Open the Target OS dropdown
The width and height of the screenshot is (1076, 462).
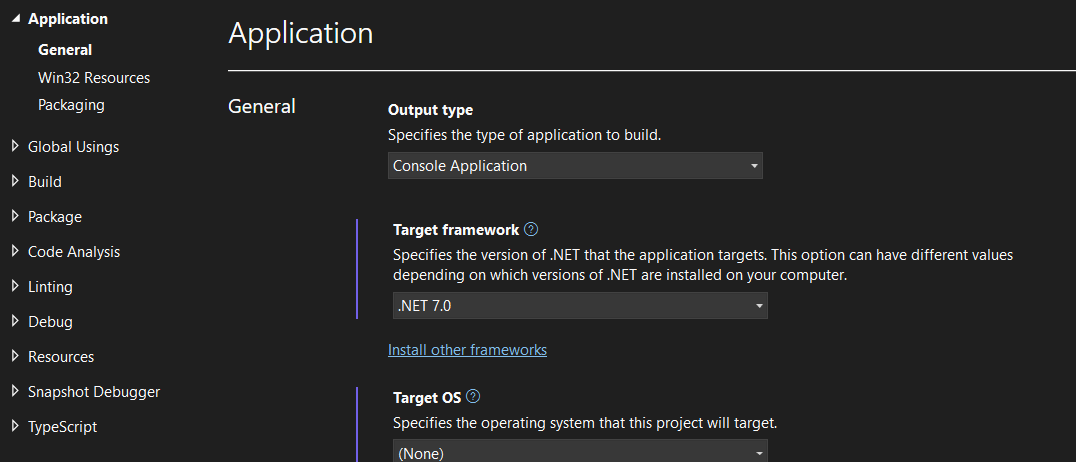coord(580,452)
